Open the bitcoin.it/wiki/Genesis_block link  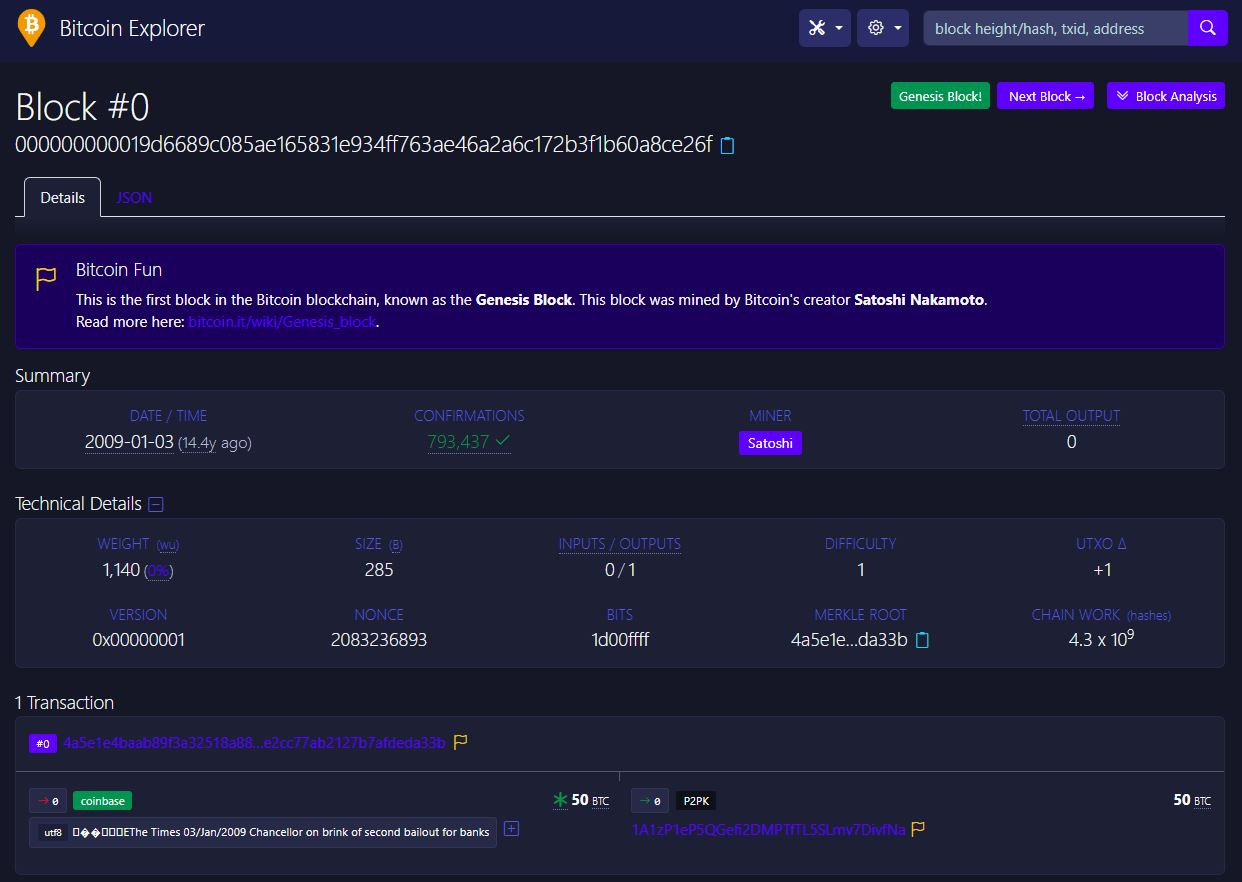point(283,322)
